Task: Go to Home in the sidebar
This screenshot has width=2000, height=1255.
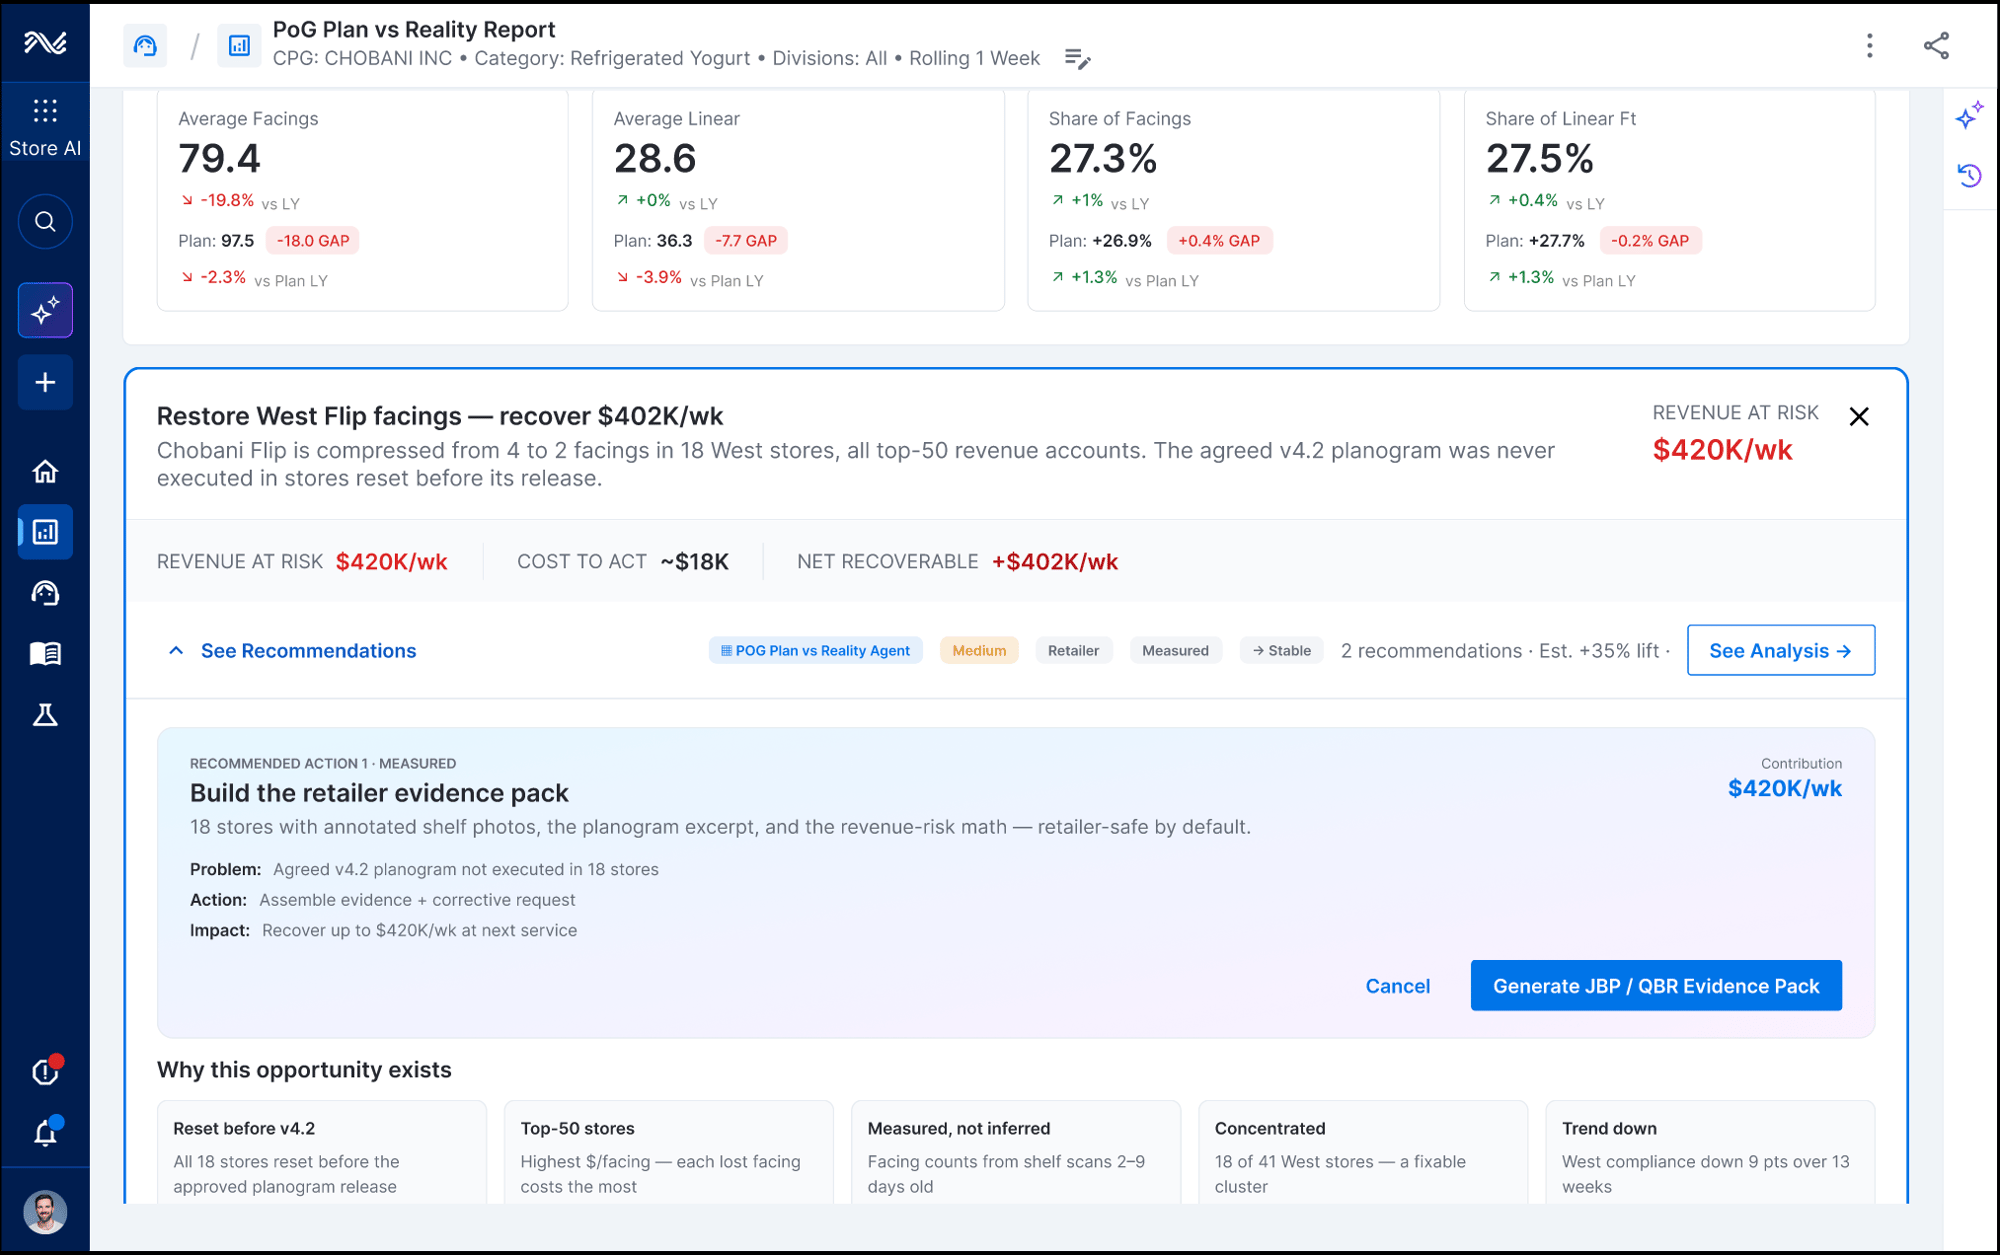Action: 45,471
